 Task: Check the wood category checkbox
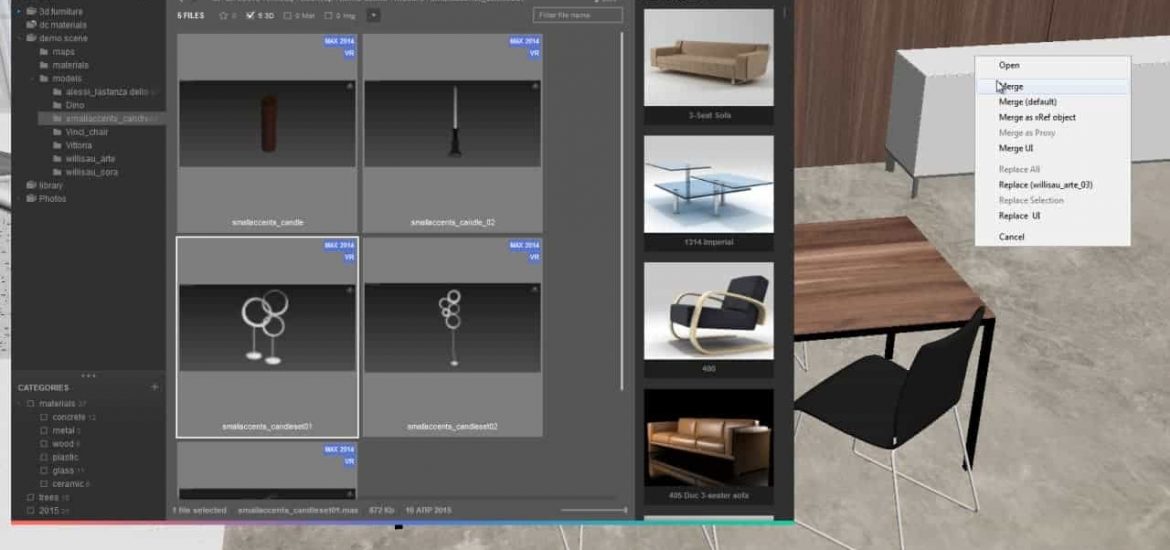click(x=44, y=443)
